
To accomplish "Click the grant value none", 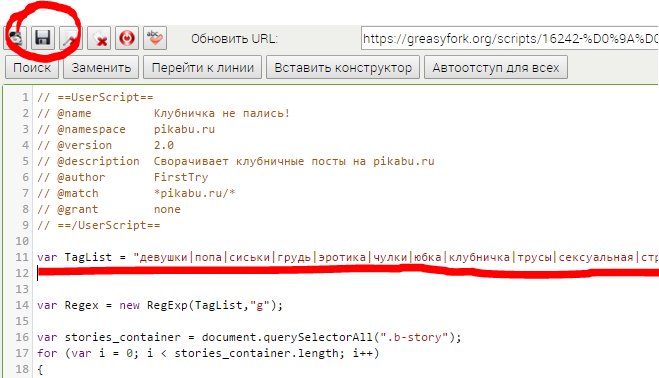I will pyautogui.click(x=167, y=209).
